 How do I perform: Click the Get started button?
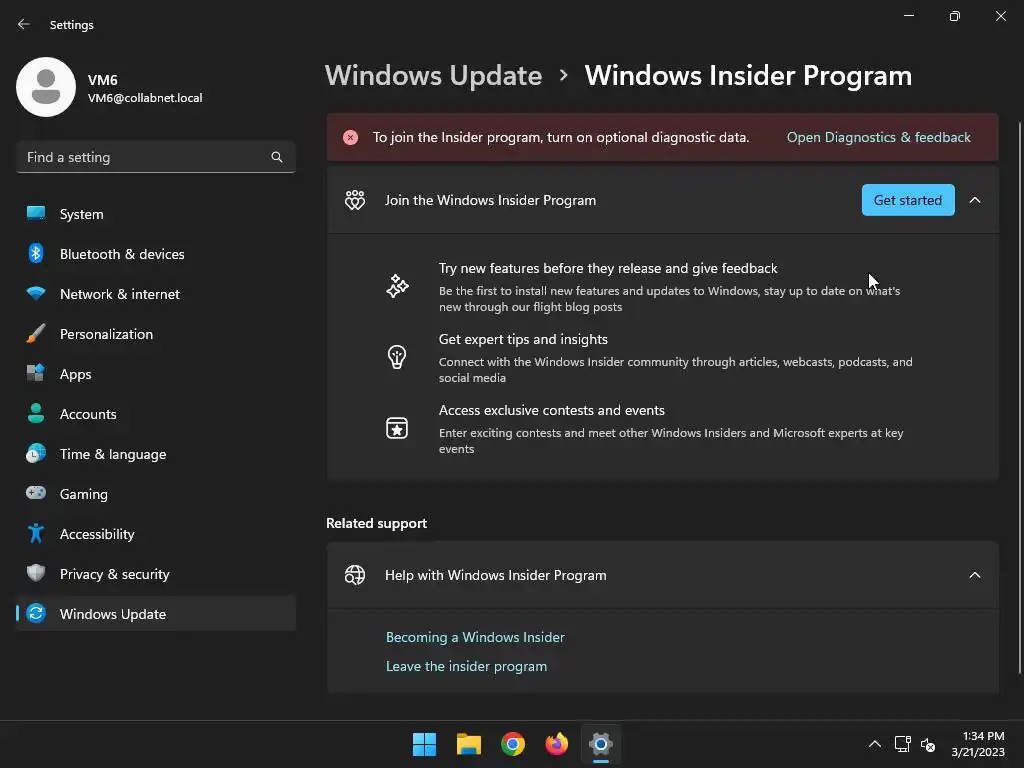point(908,200)
